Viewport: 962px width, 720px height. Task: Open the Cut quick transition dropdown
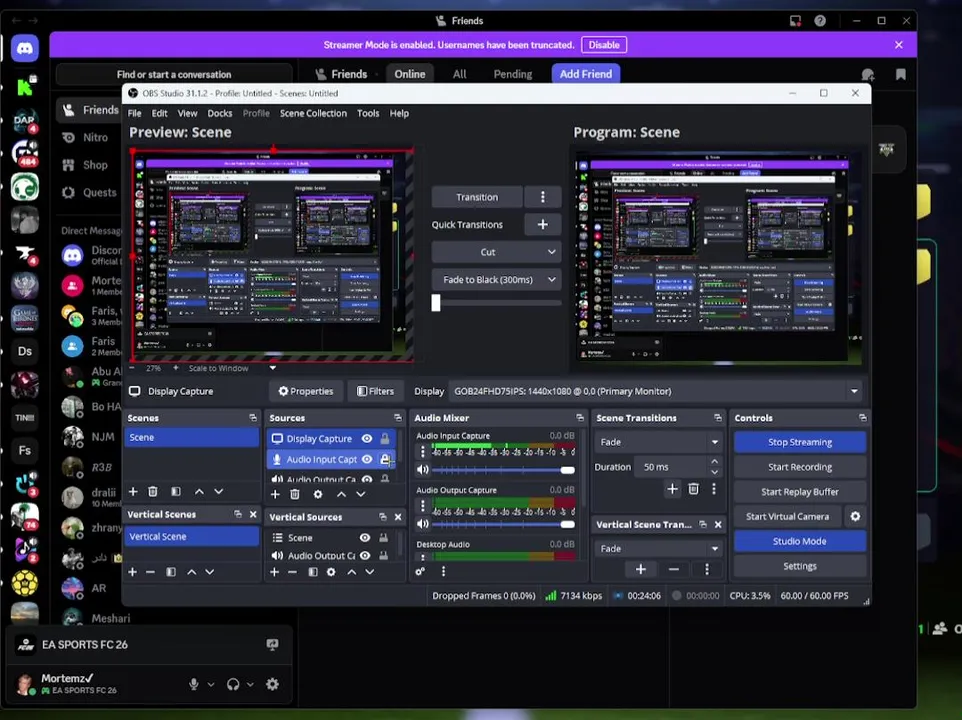click(x=496, y=252)
